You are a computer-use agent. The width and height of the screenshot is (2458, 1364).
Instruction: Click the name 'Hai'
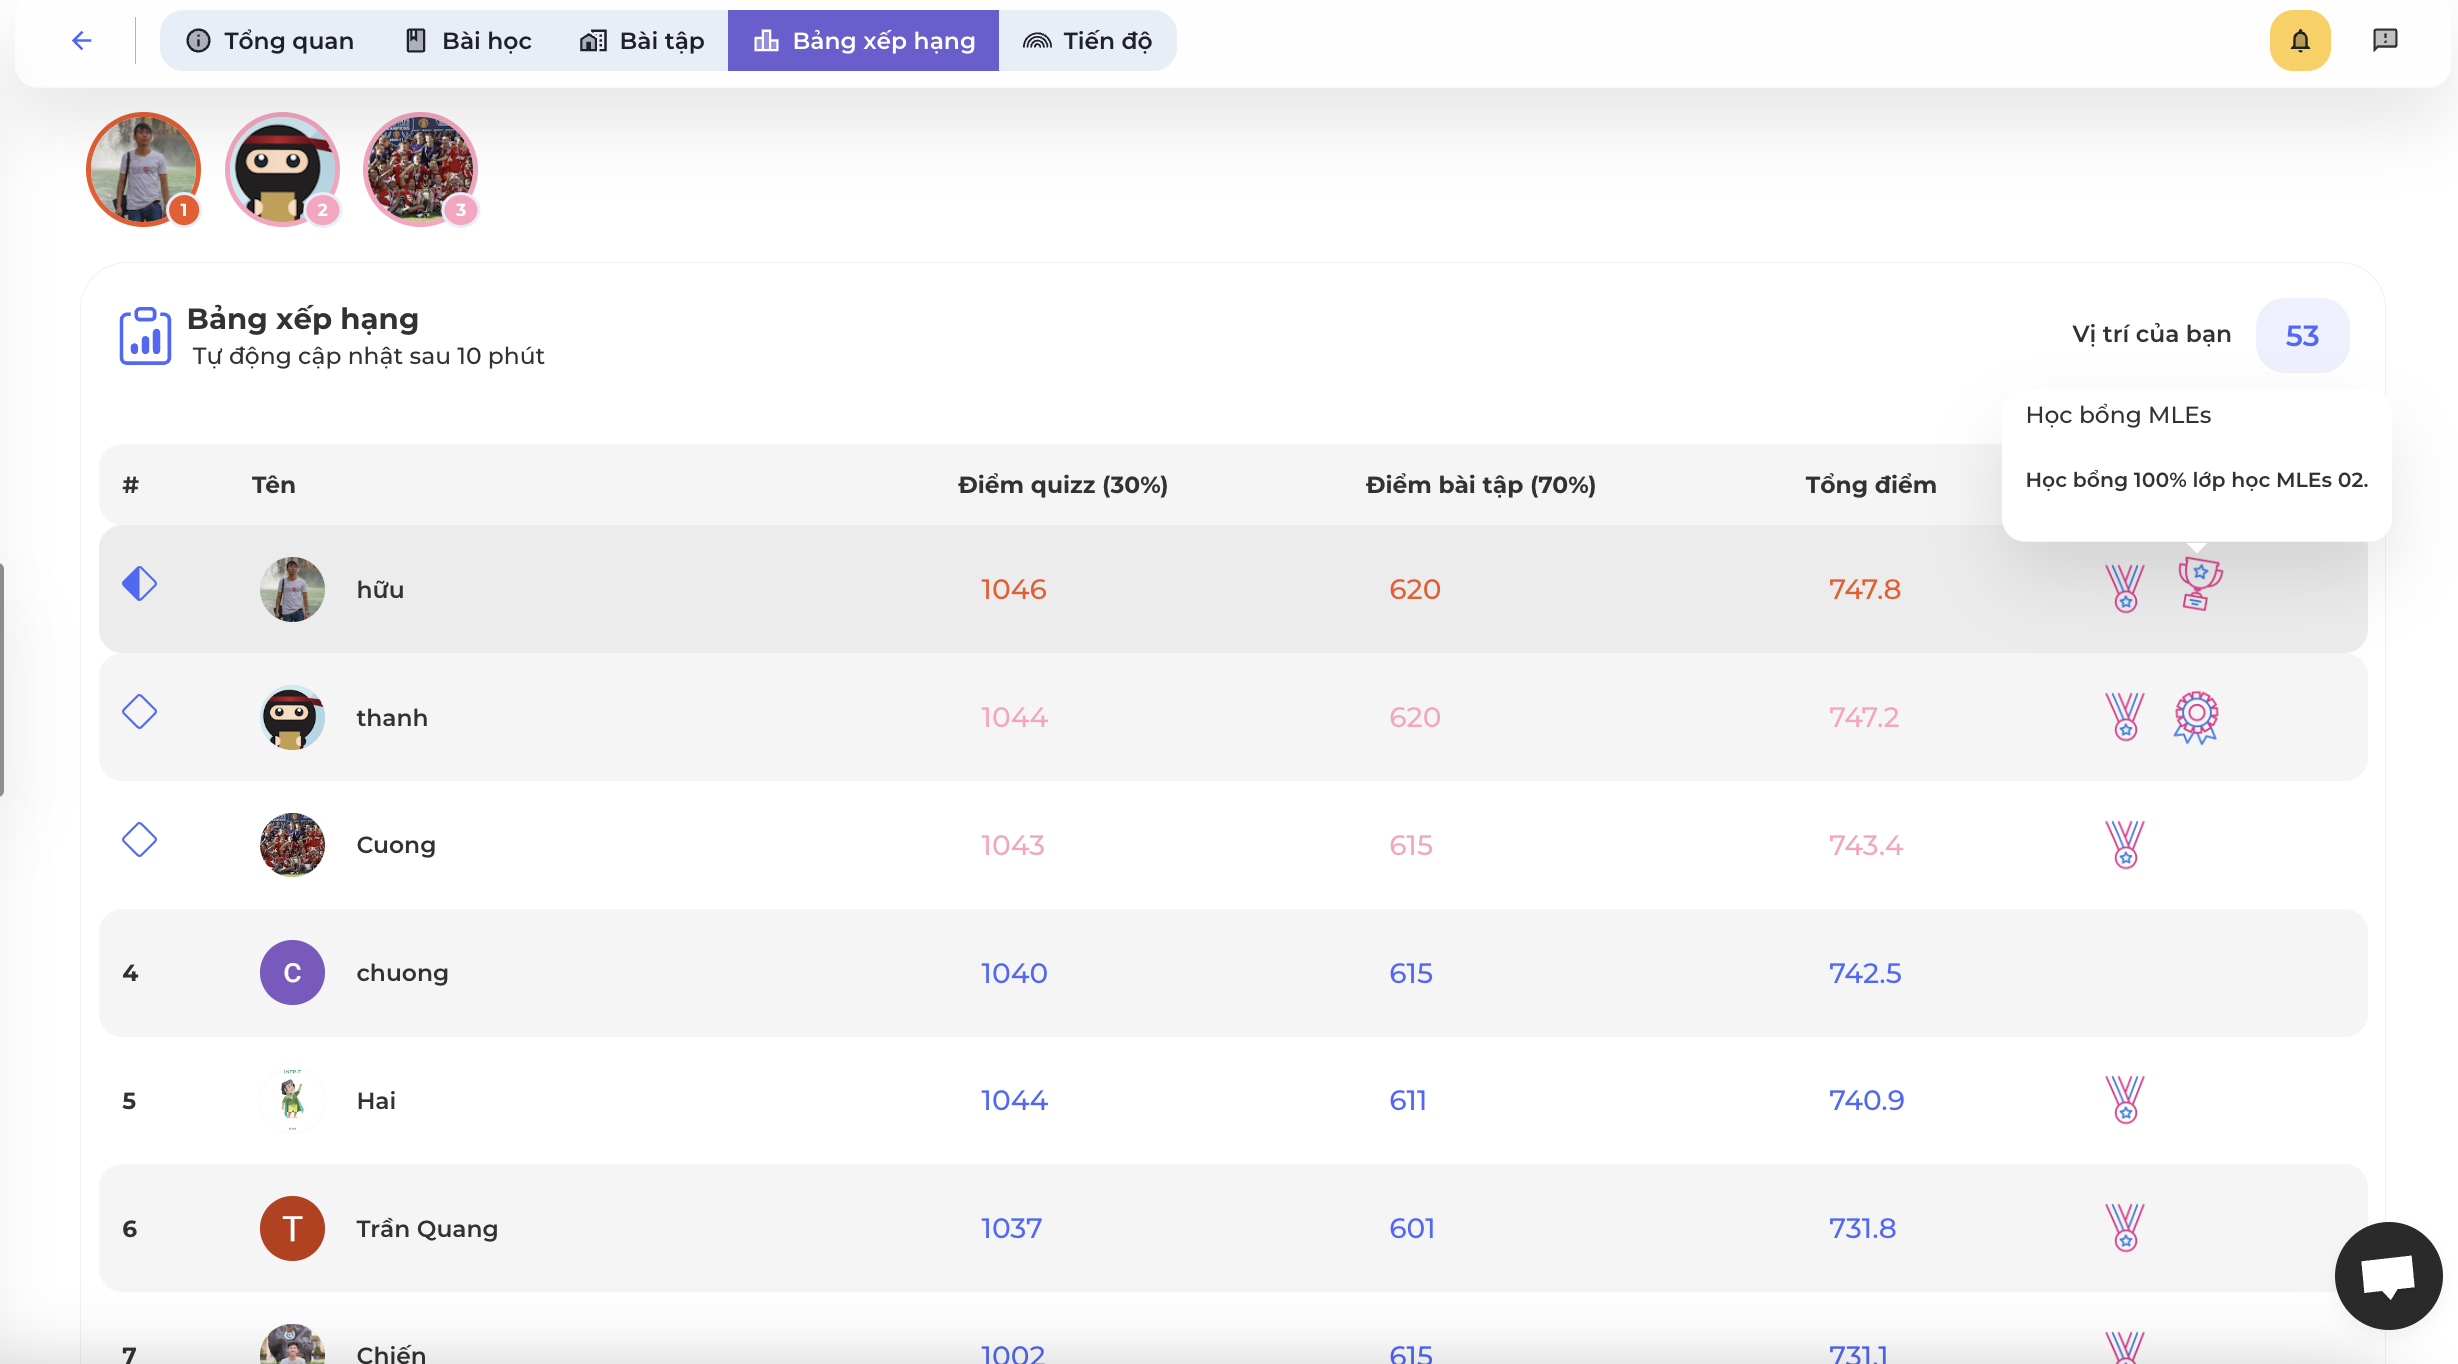(x=376, y=1100)
